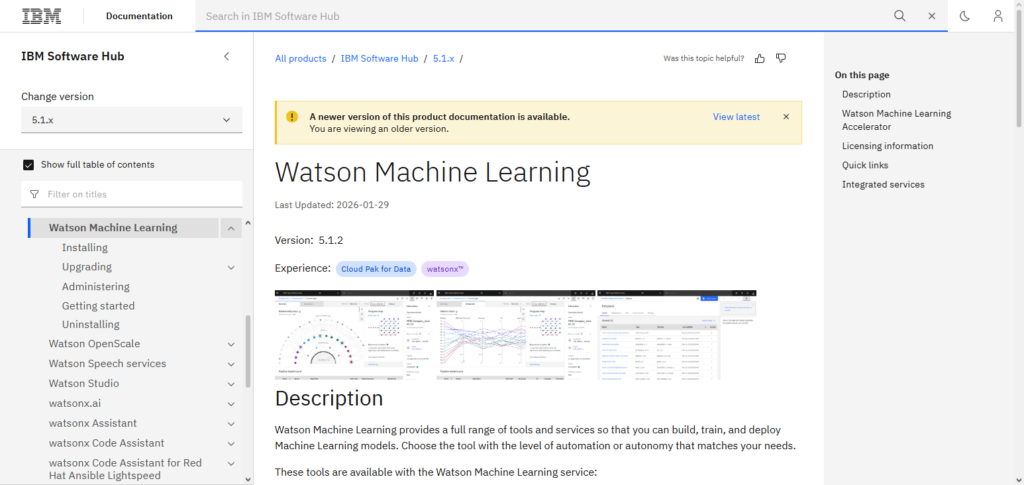
Task: Select Watson Machine Learning tree item
Action: click(113, 228)
